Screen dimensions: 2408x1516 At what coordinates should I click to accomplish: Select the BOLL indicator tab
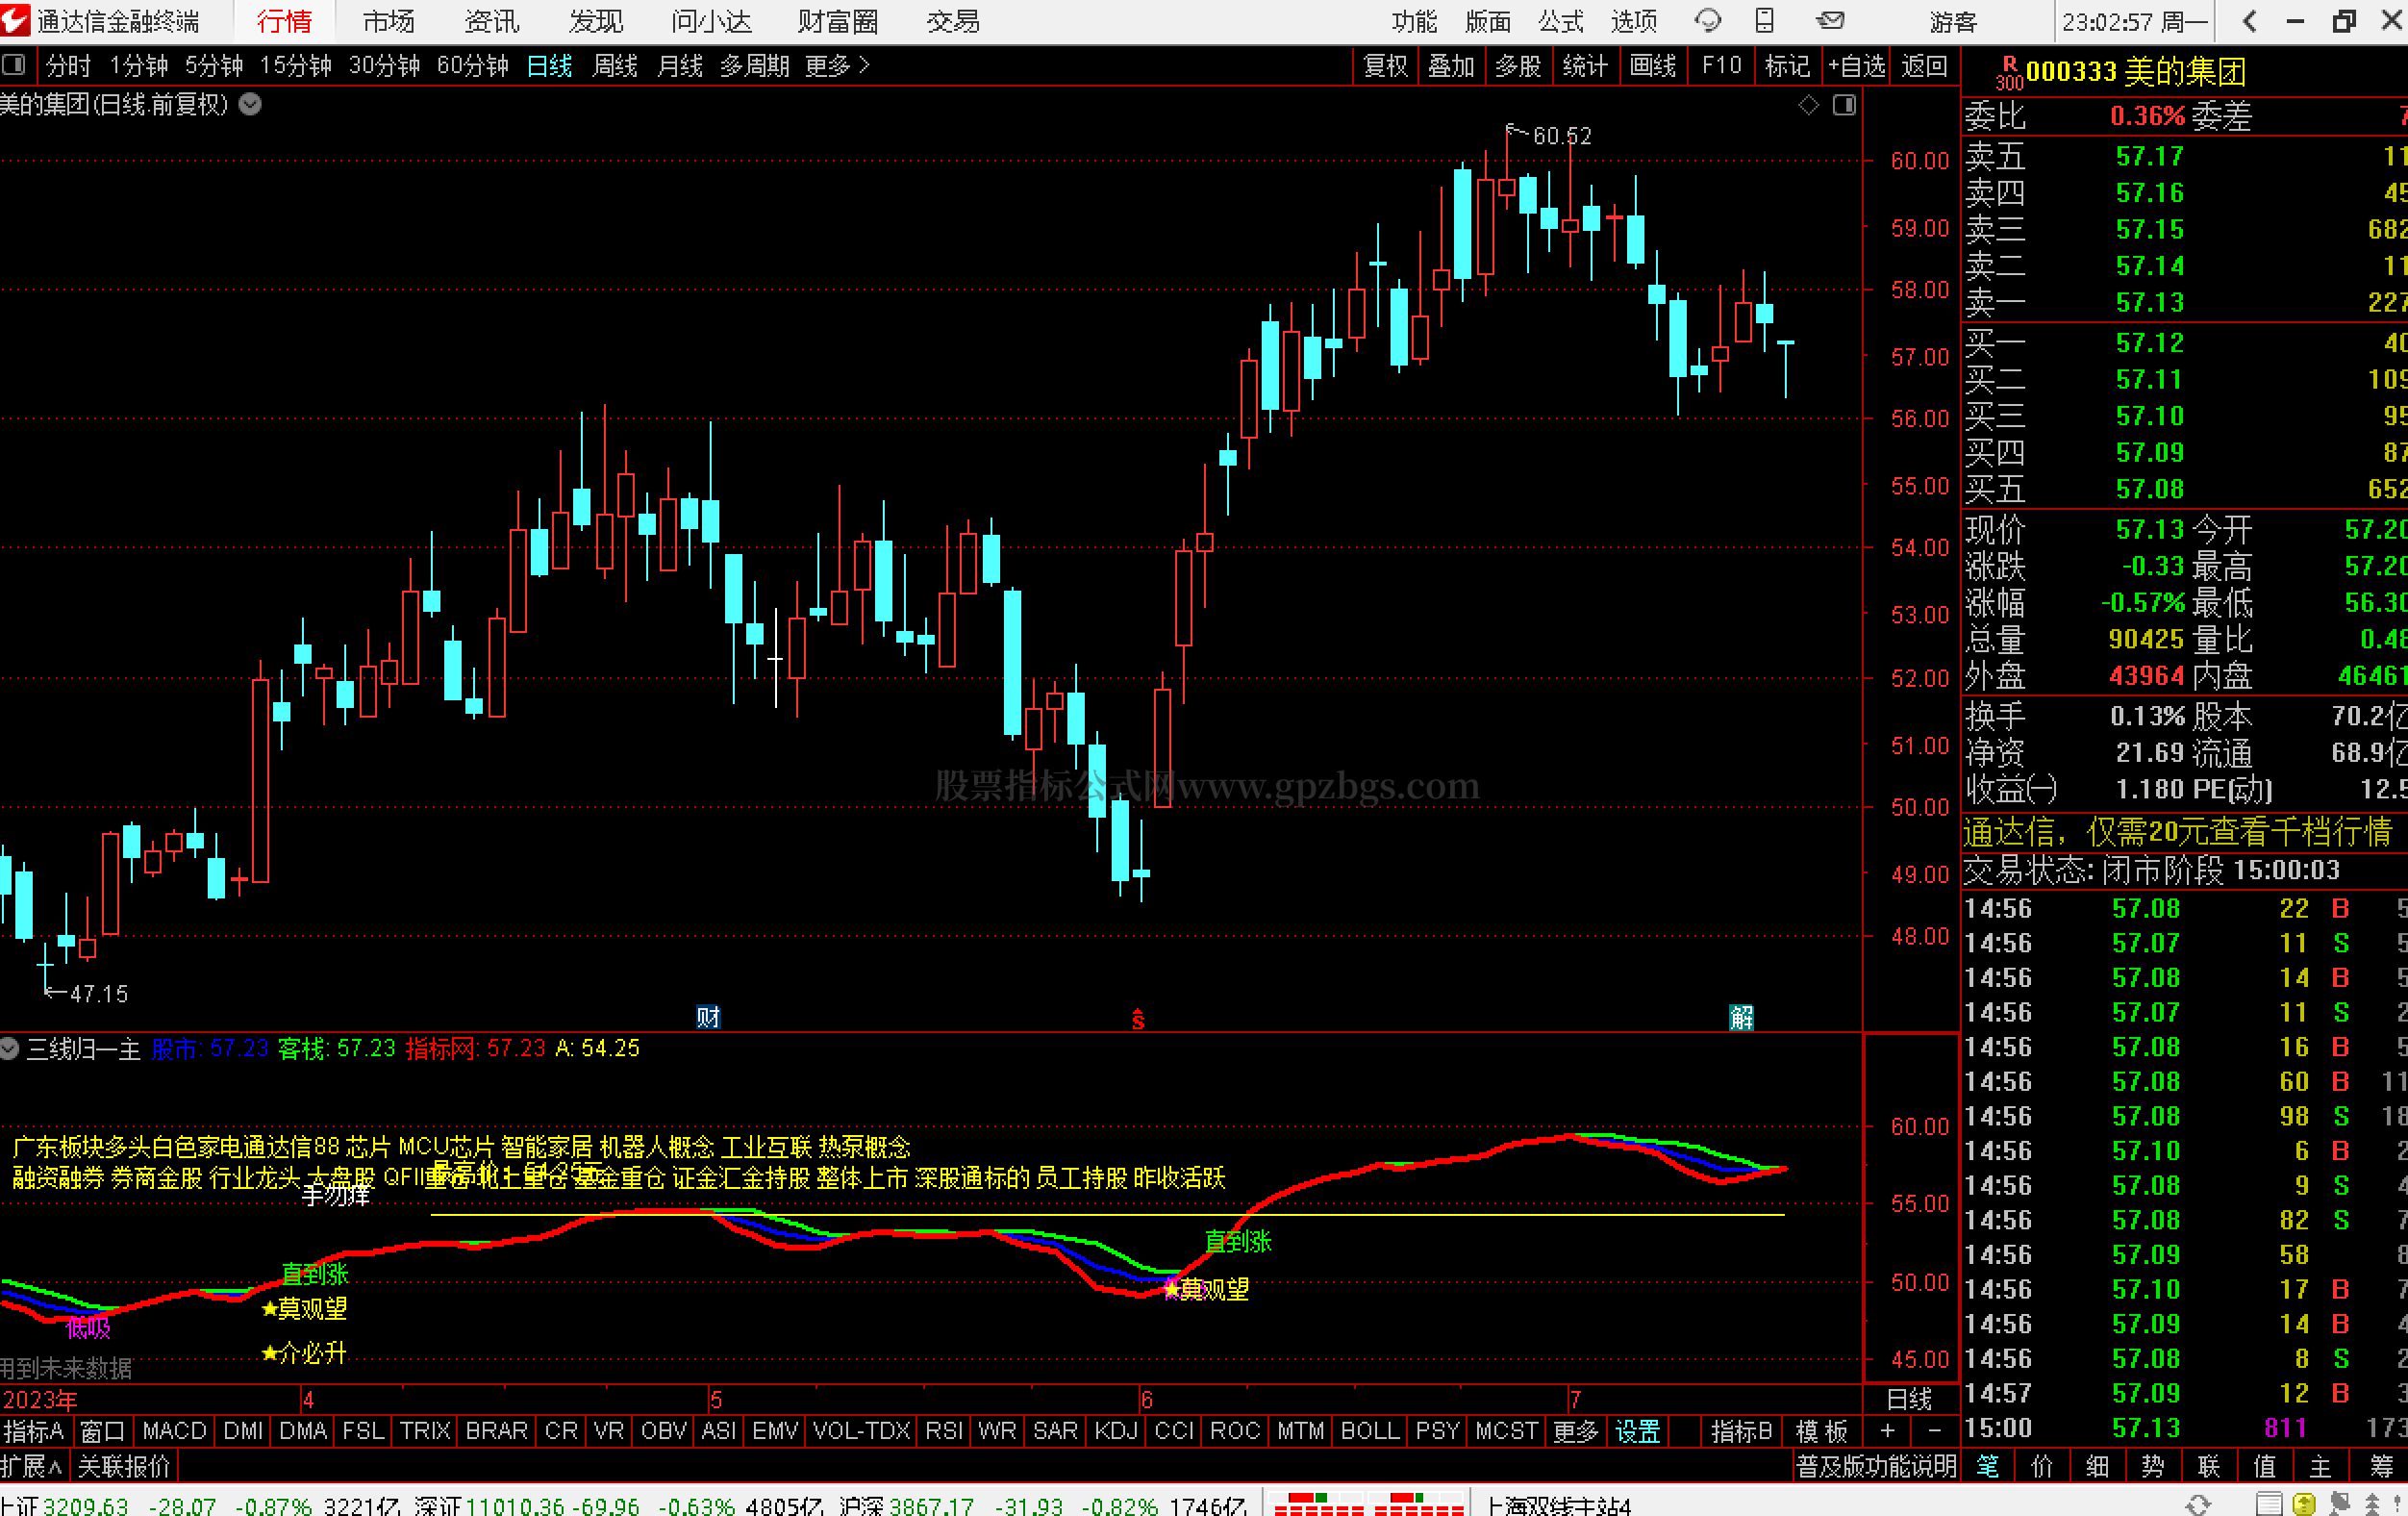coord(1369,1431)
